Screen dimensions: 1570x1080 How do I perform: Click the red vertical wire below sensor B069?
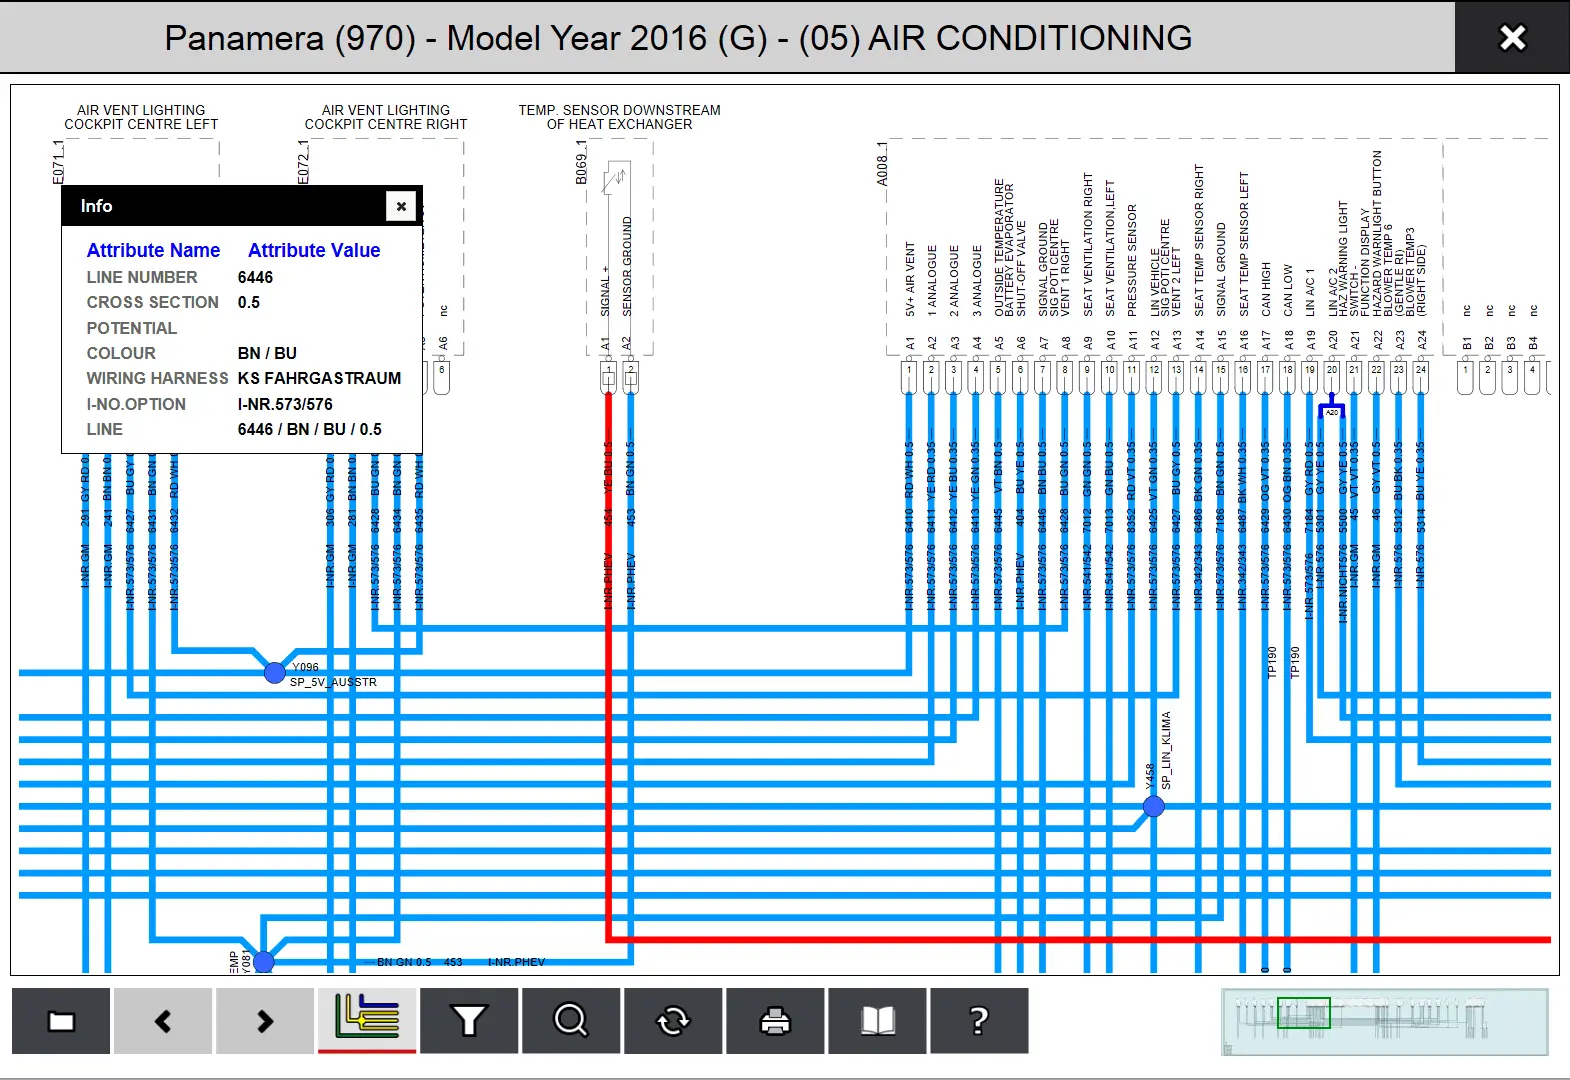pyautogui.click(x=608, y=700)
